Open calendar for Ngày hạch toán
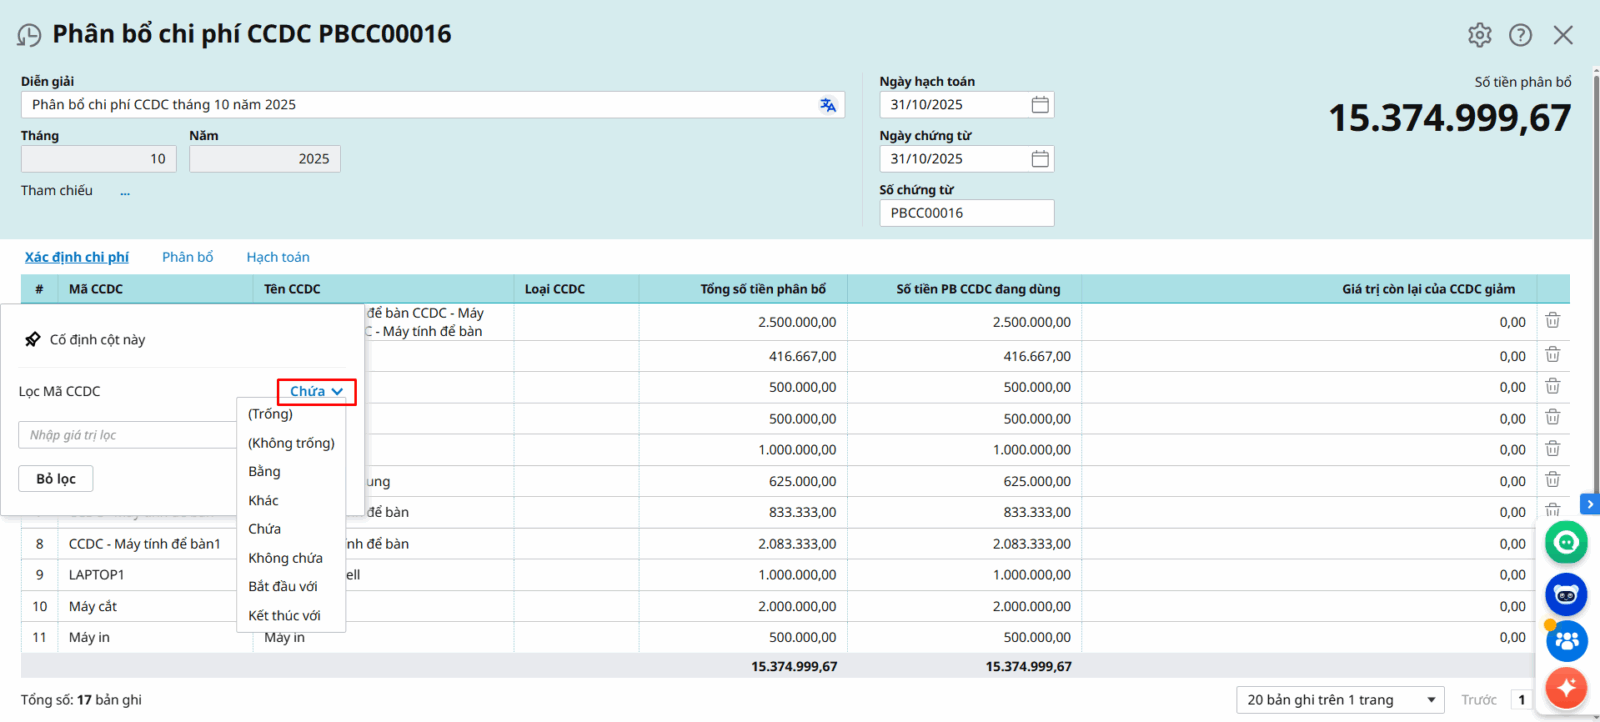 (x=1040, y=105)
